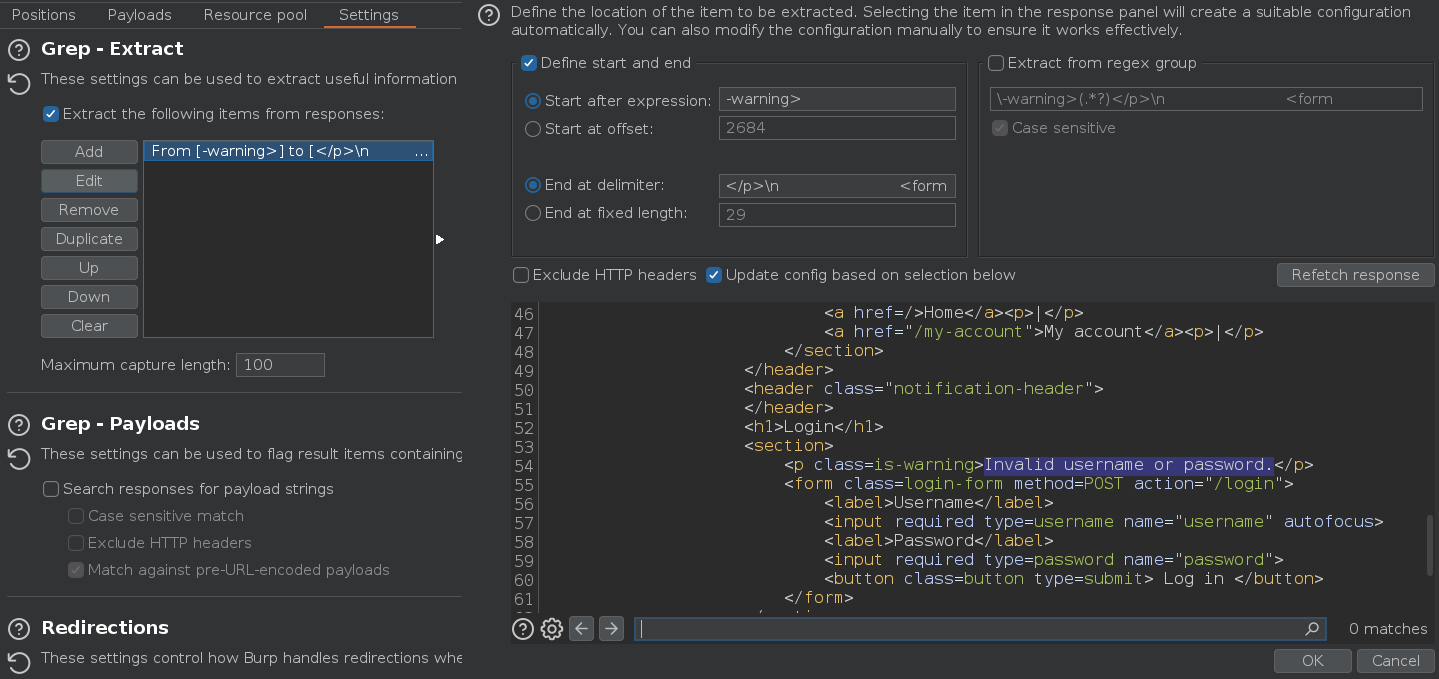Click the Maximum capture length field
The width and height of the screenshot is (1439, 679).
click(280, 365)
